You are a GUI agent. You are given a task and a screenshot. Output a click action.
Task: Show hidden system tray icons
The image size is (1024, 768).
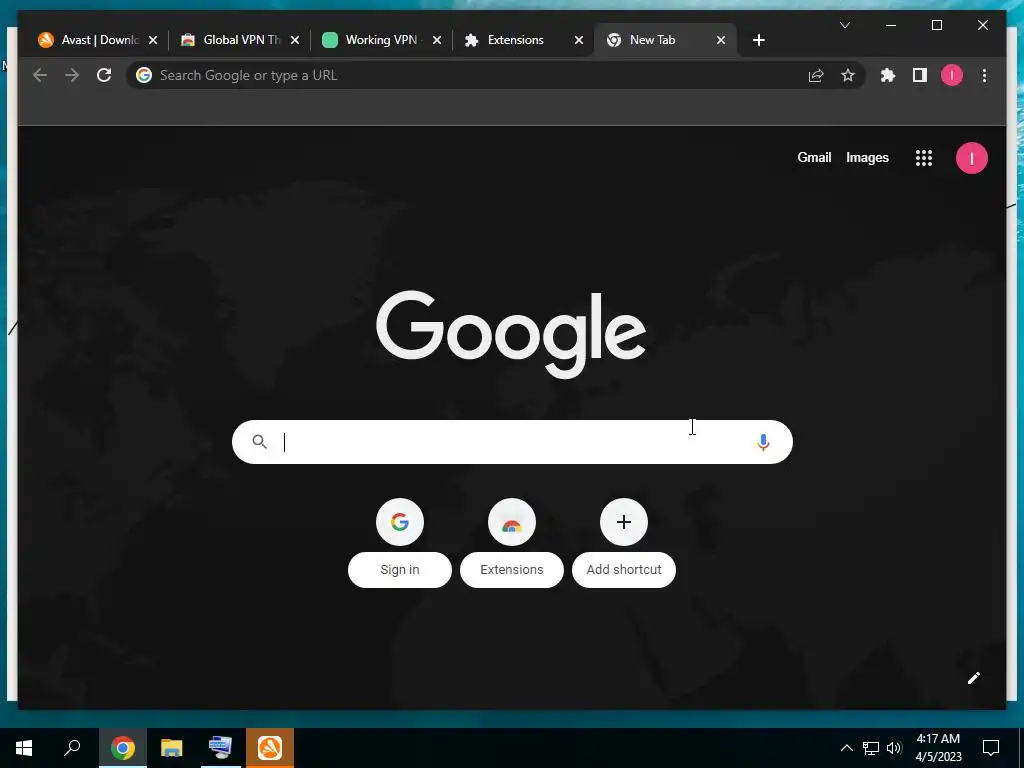[846, 748]
